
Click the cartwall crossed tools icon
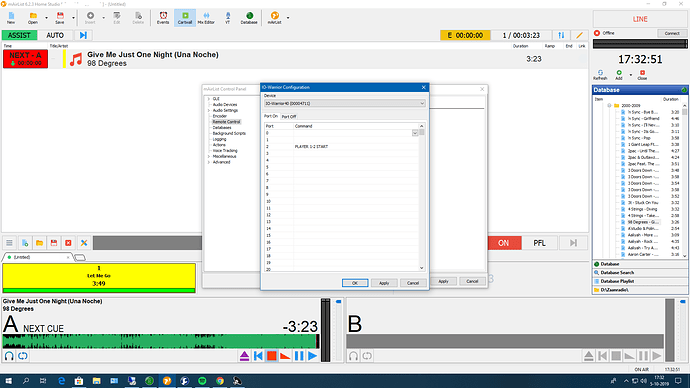pyautogui.click(x=84, y=243)
